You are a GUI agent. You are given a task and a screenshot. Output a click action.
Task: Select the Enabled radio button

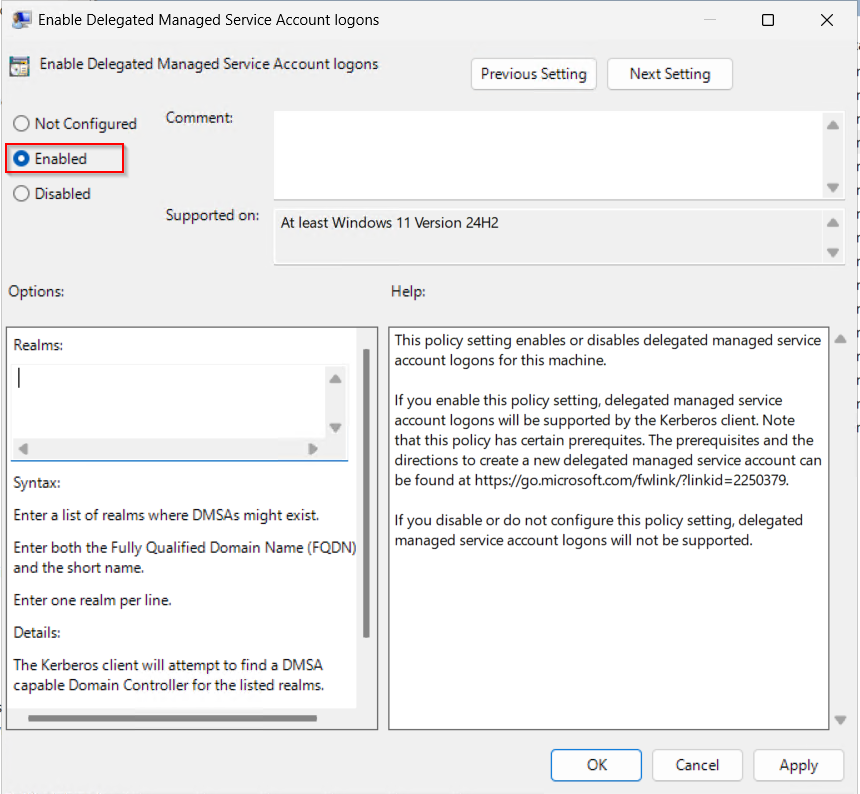click(21, 158)
